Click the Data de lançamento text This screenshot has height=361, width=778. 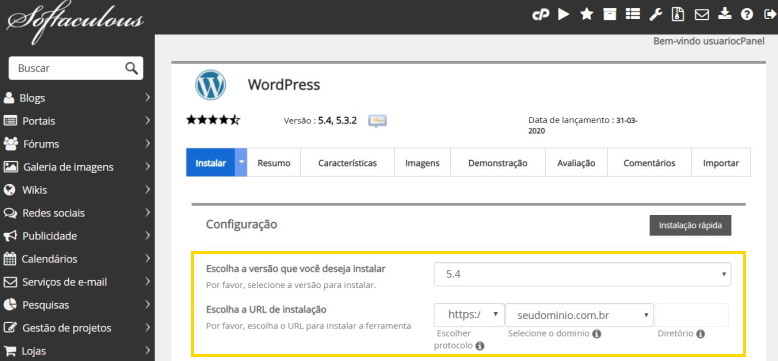pos(583,125)
